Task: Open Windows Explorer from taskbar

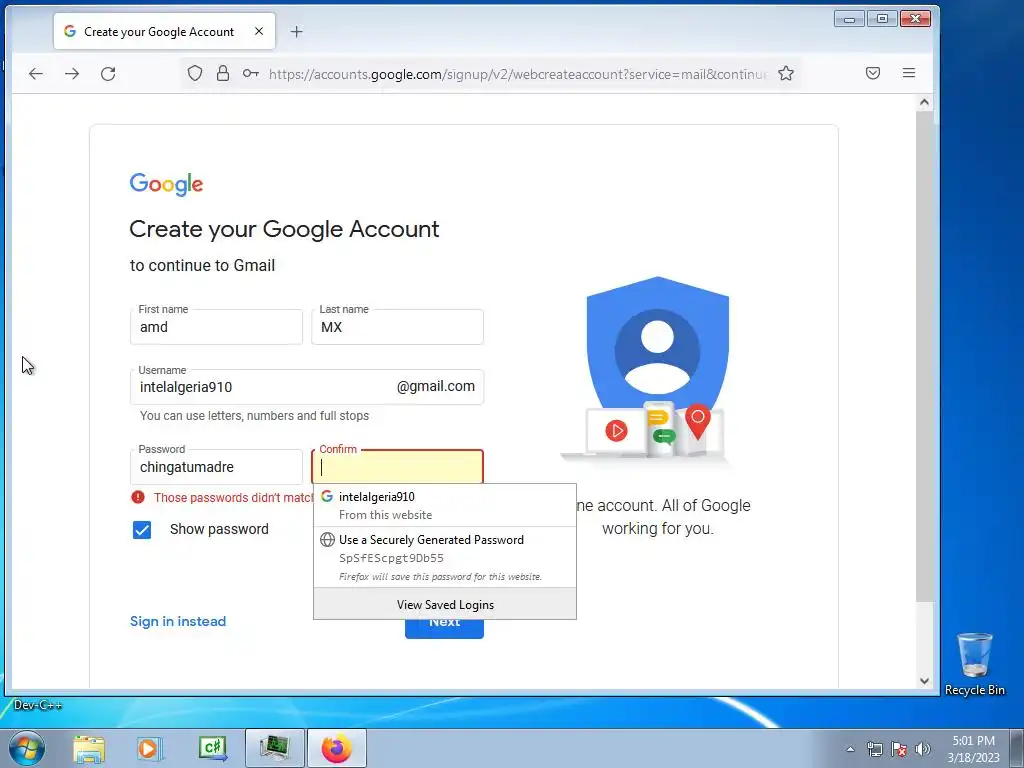Action: pyautogui.click(x=89, y=748)
